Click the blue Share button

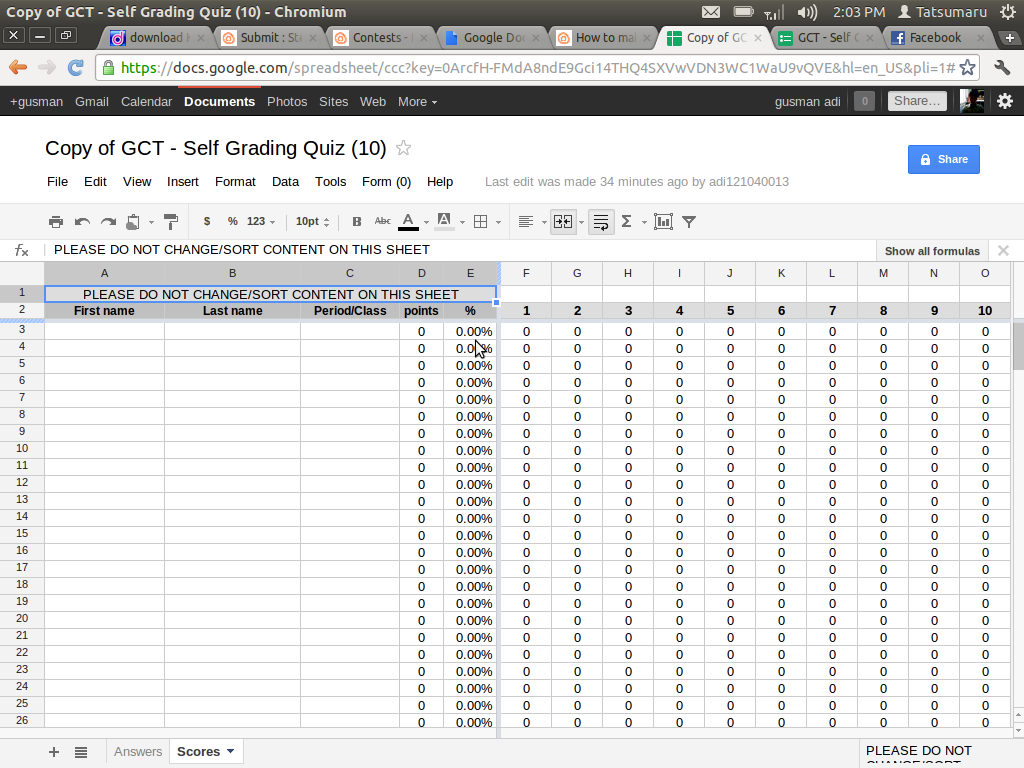[943, 159]
